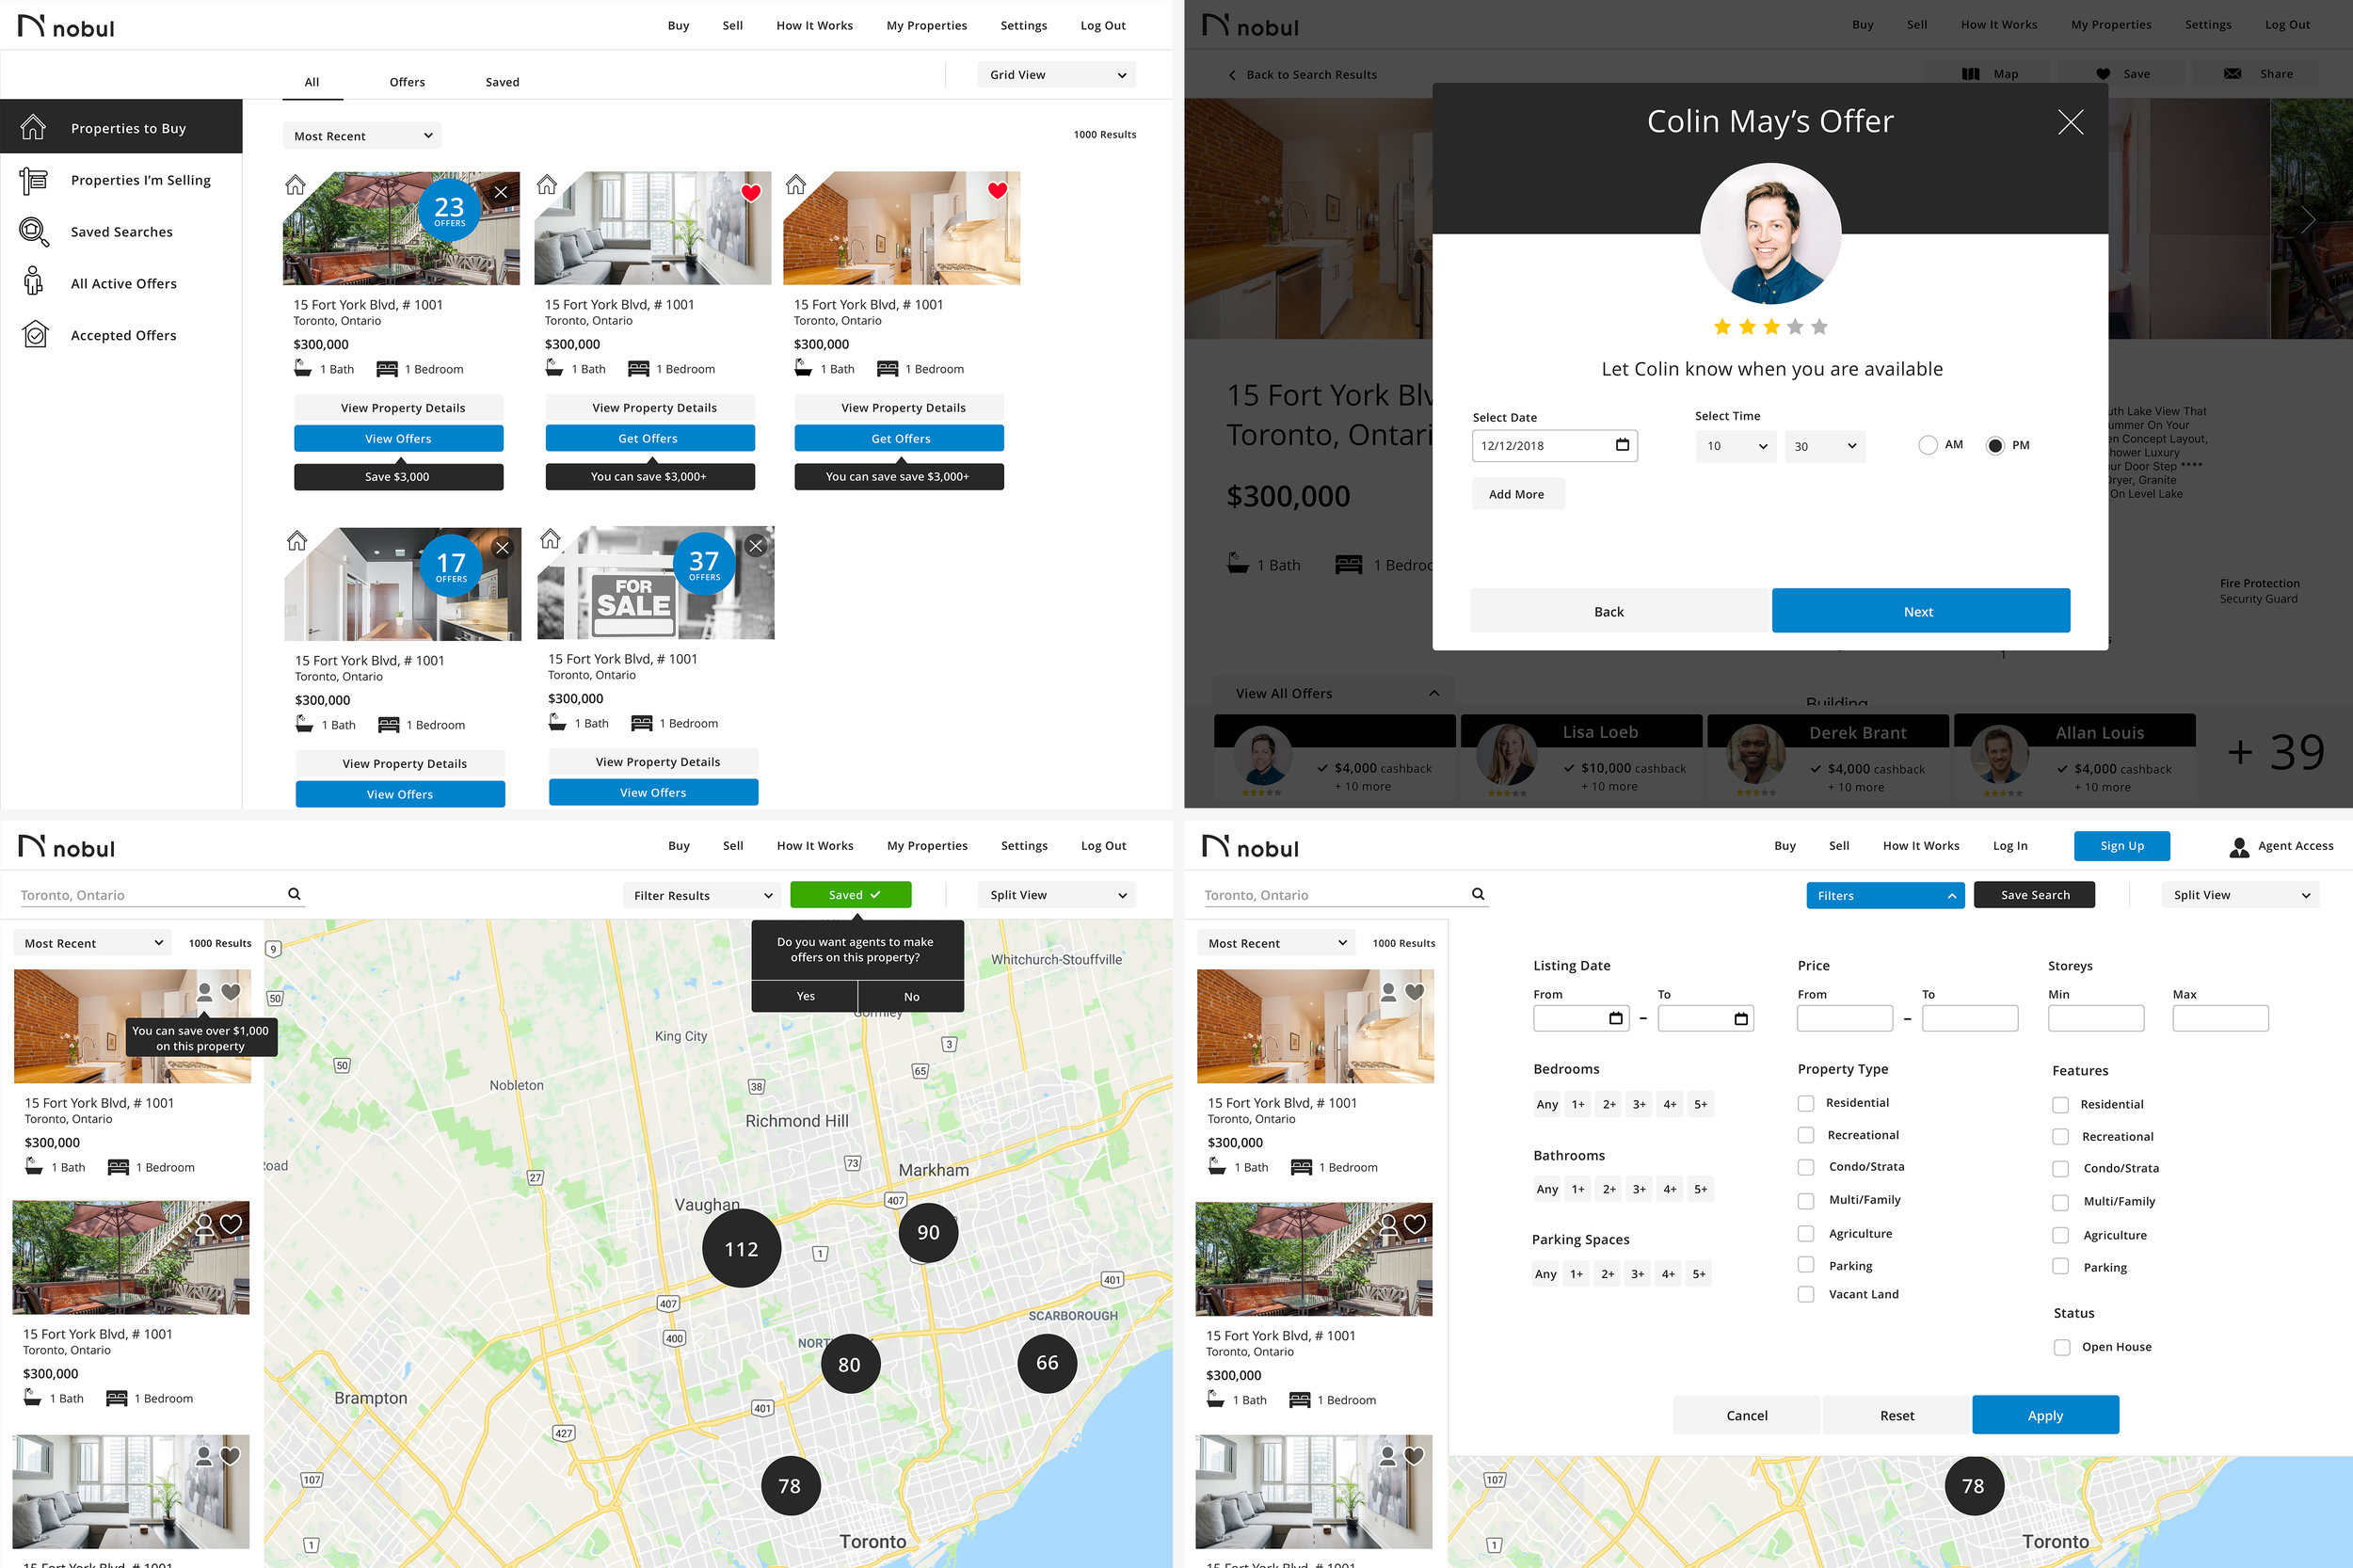Click Properties I'm Selling sign icon
This screenshot has width=2353, height=1568.
(33, 180)
